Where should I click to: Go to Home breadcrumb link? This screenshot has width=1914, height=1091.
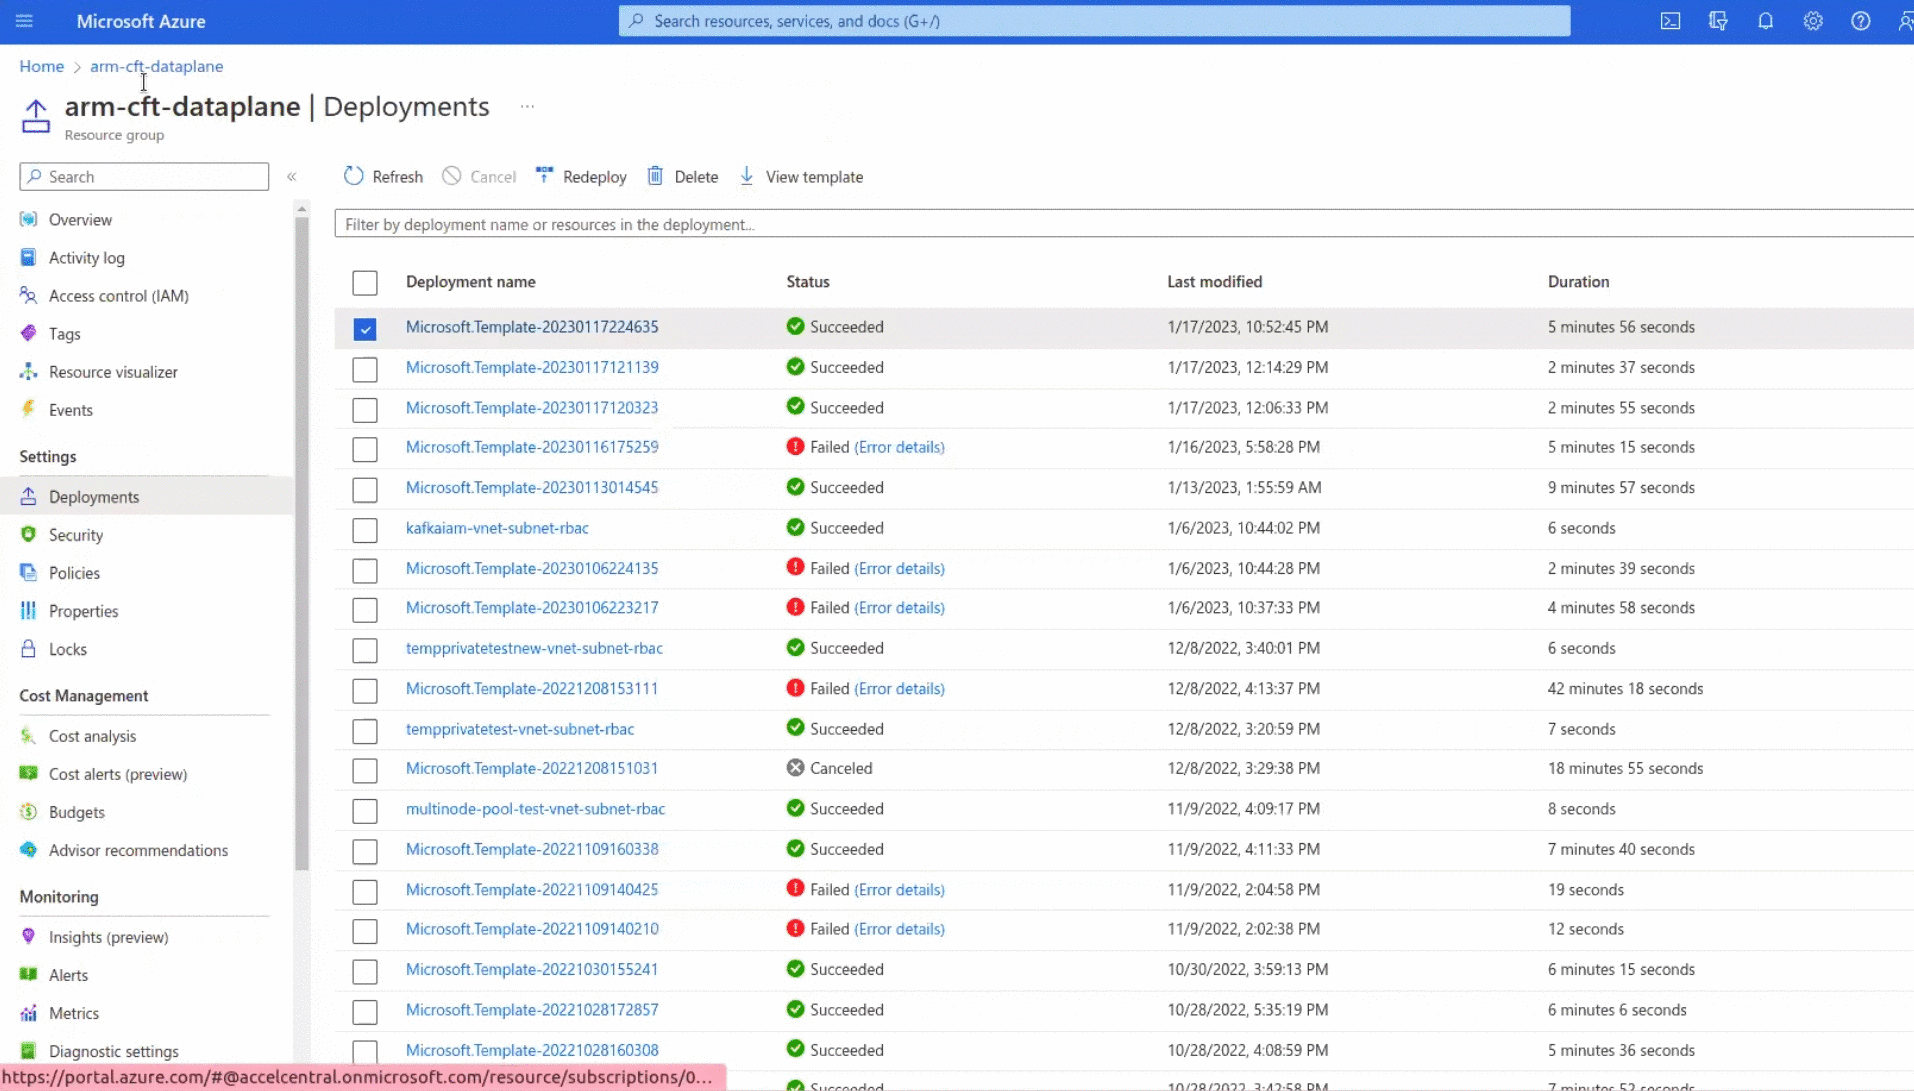(41, 66)
